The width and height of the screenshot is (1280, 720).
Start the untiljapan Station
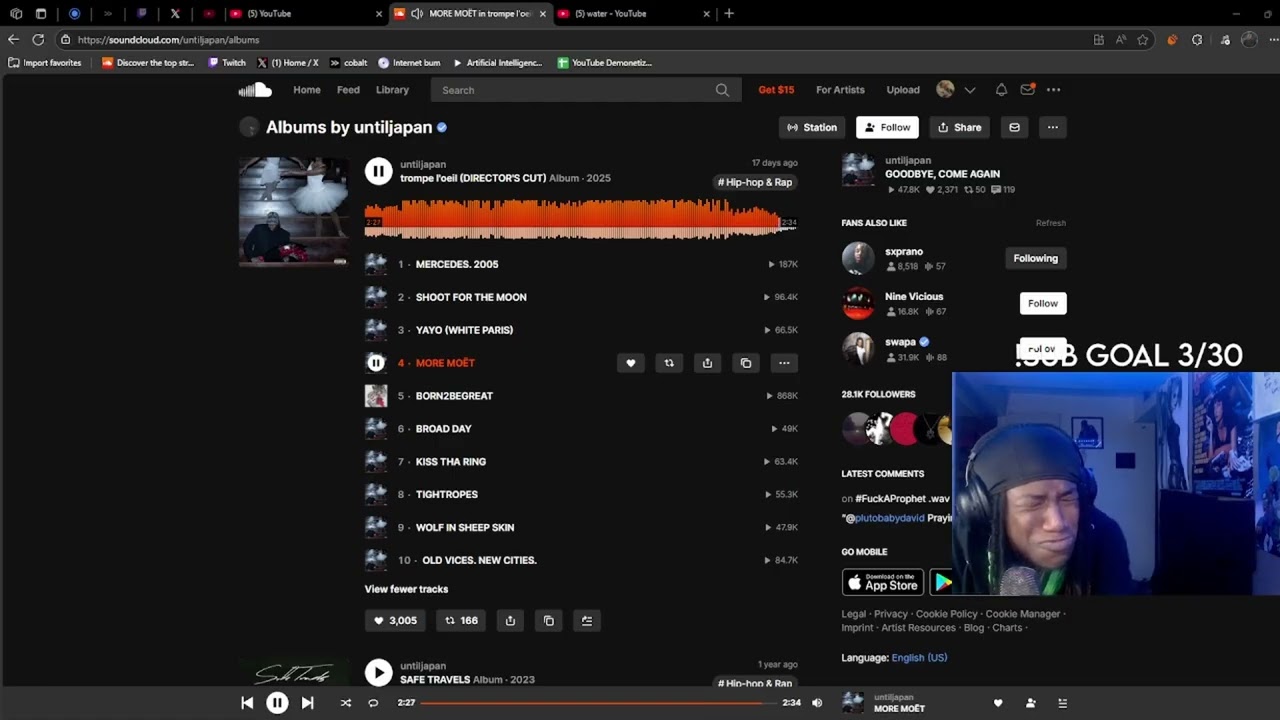(812, 127)
